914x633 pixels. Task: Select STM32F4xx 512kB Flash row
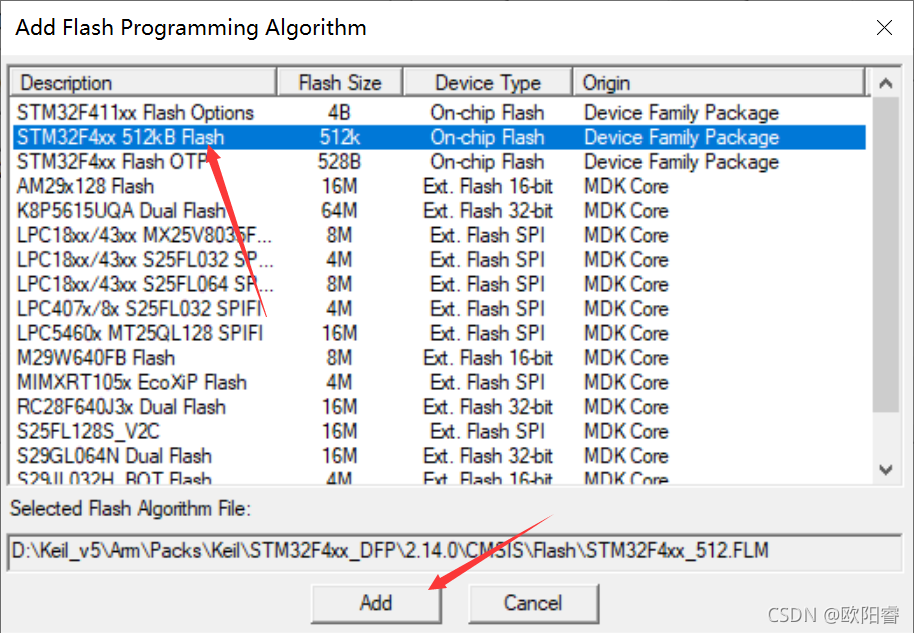coord(439,137)
